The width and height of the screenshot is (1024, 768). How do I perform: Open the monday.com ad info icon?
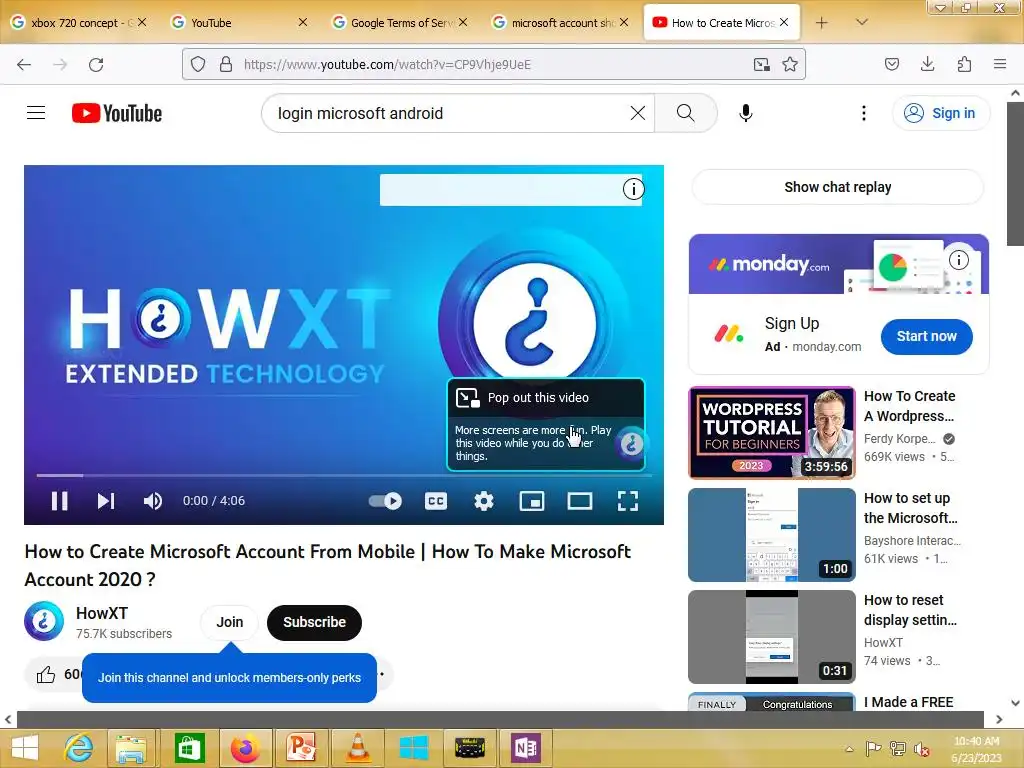pyautogui.click(x=958, y=260)
